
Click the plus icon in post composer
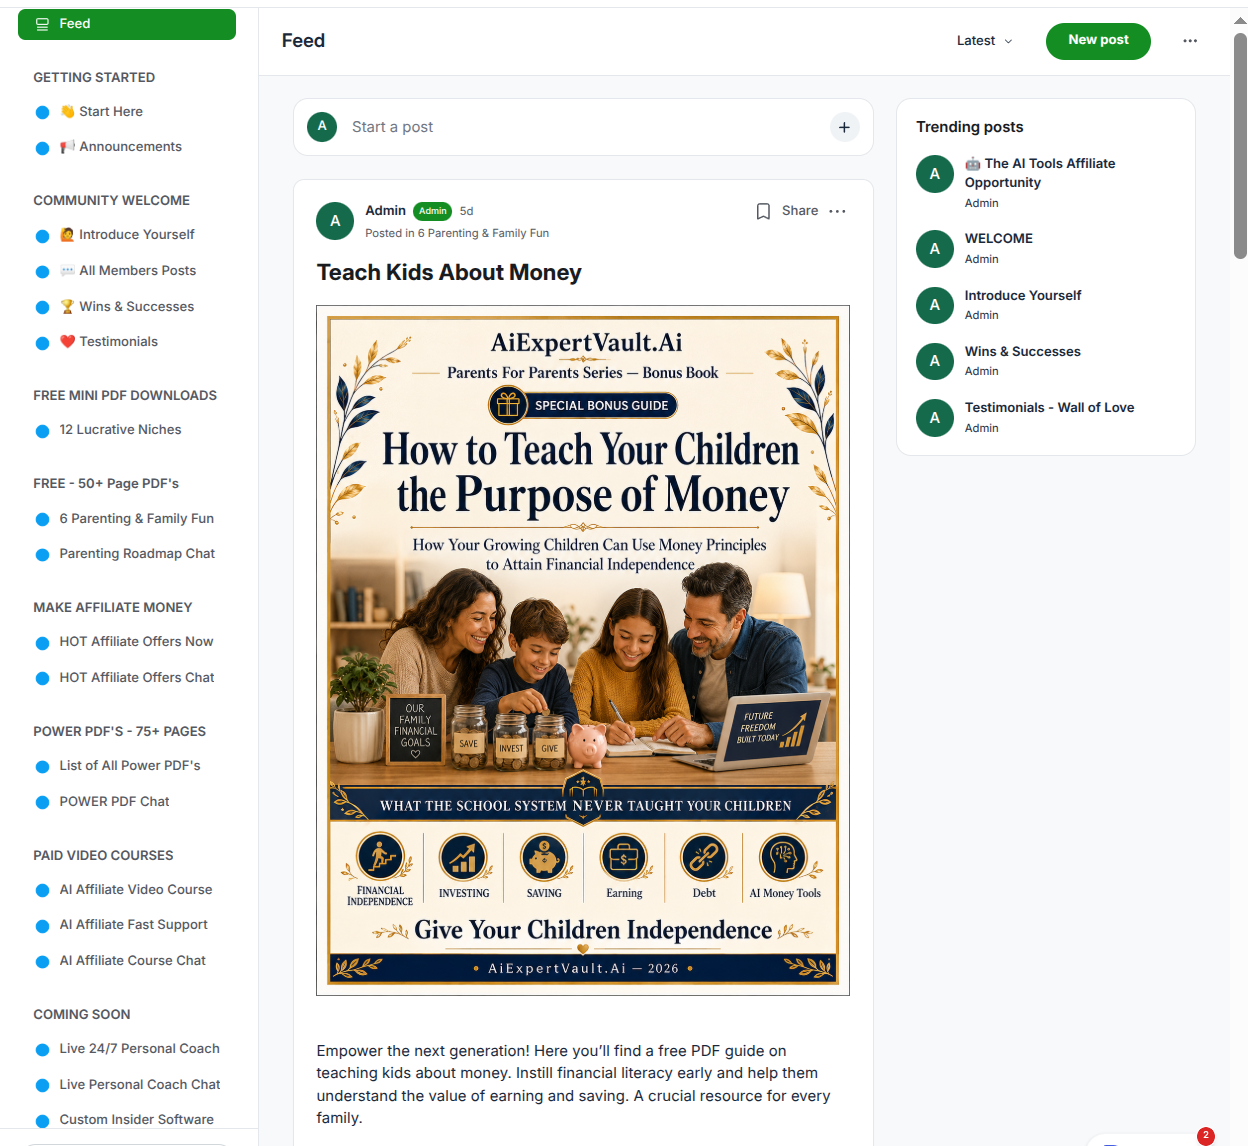844,127
